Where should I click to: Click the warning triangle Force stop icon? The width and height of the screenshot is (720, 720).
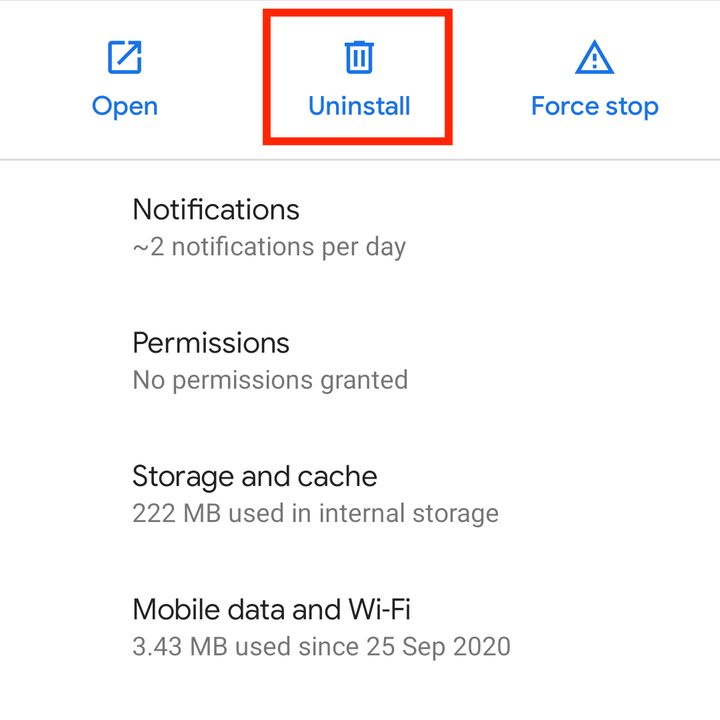594,57
